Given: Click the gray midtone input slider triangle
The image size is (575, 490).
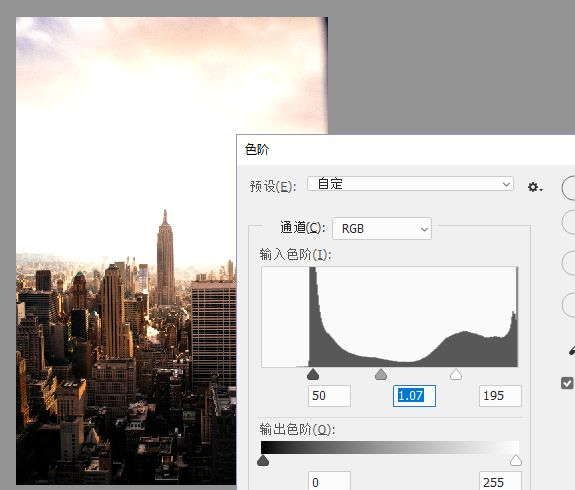Looking at the screenshot, I should pyautogui.click(x=381, y=374).
